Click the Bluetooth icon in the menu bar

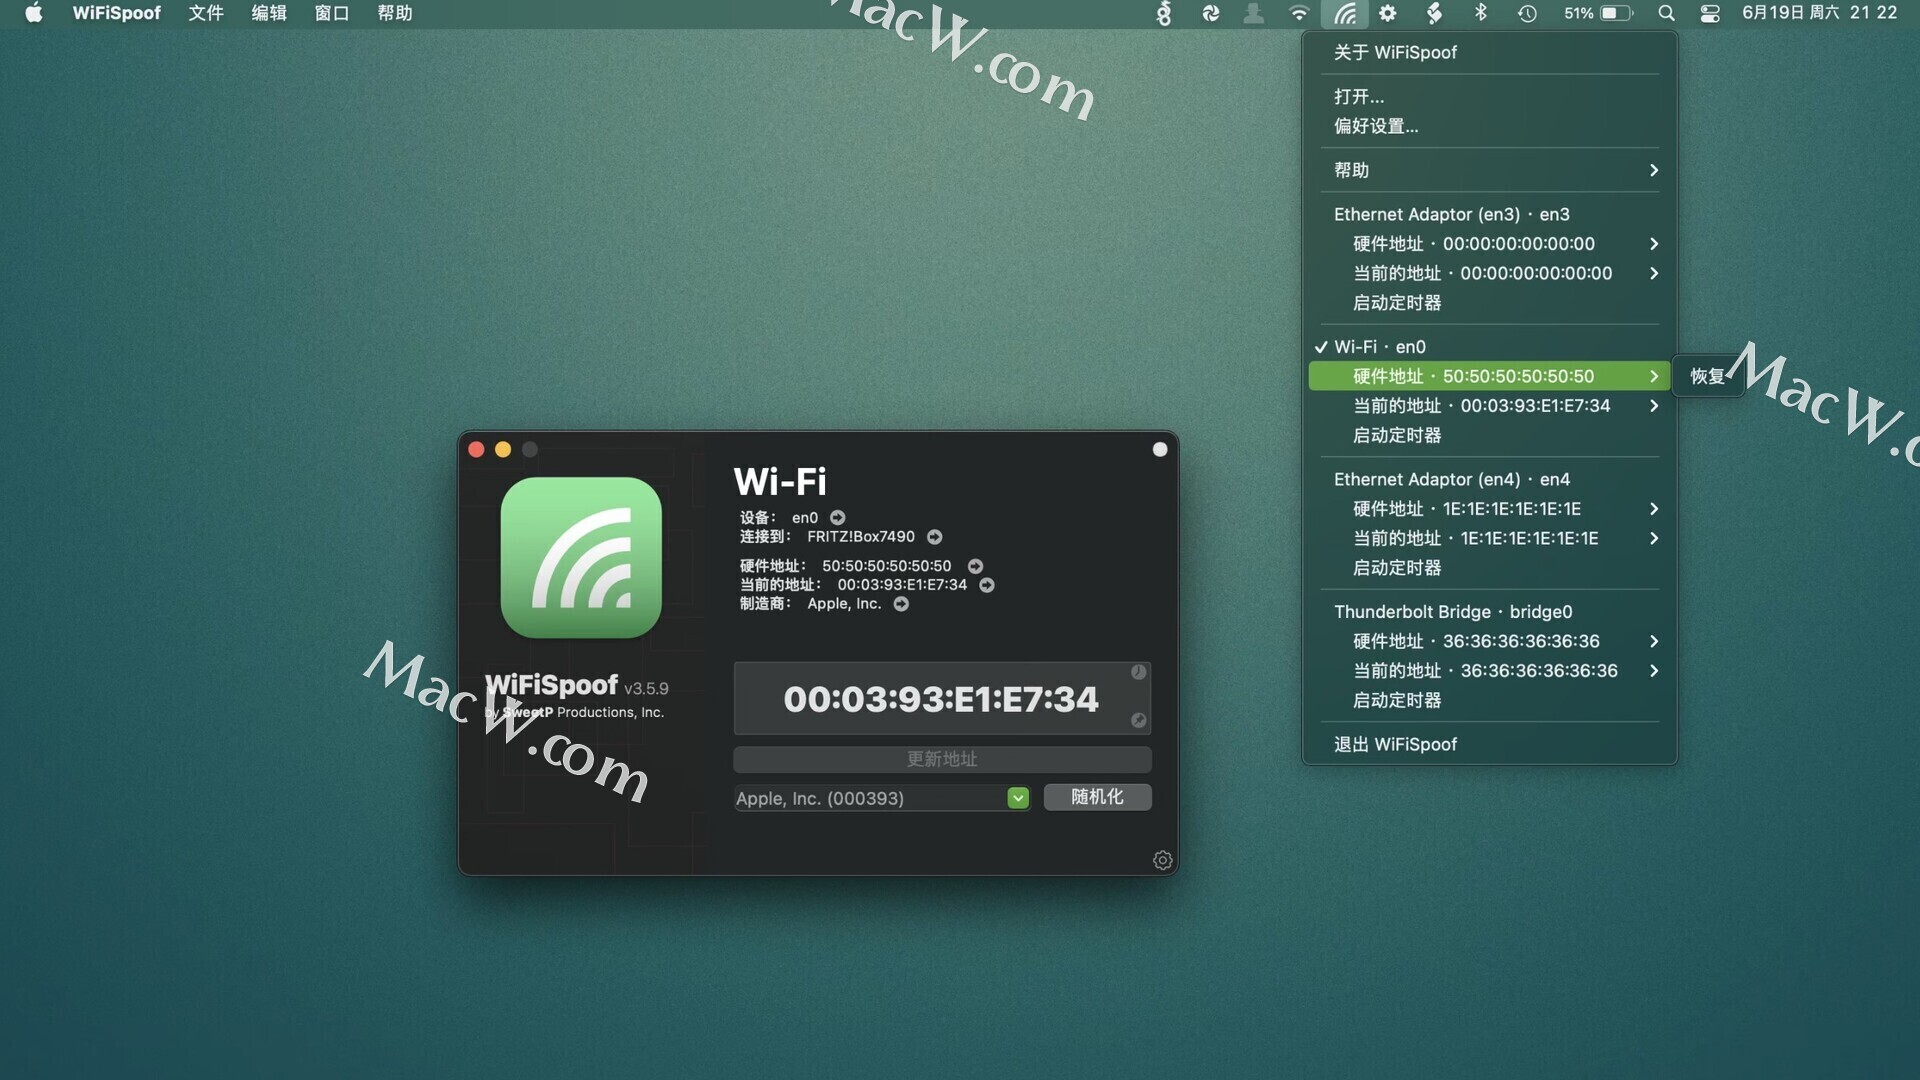(1481, 13)
